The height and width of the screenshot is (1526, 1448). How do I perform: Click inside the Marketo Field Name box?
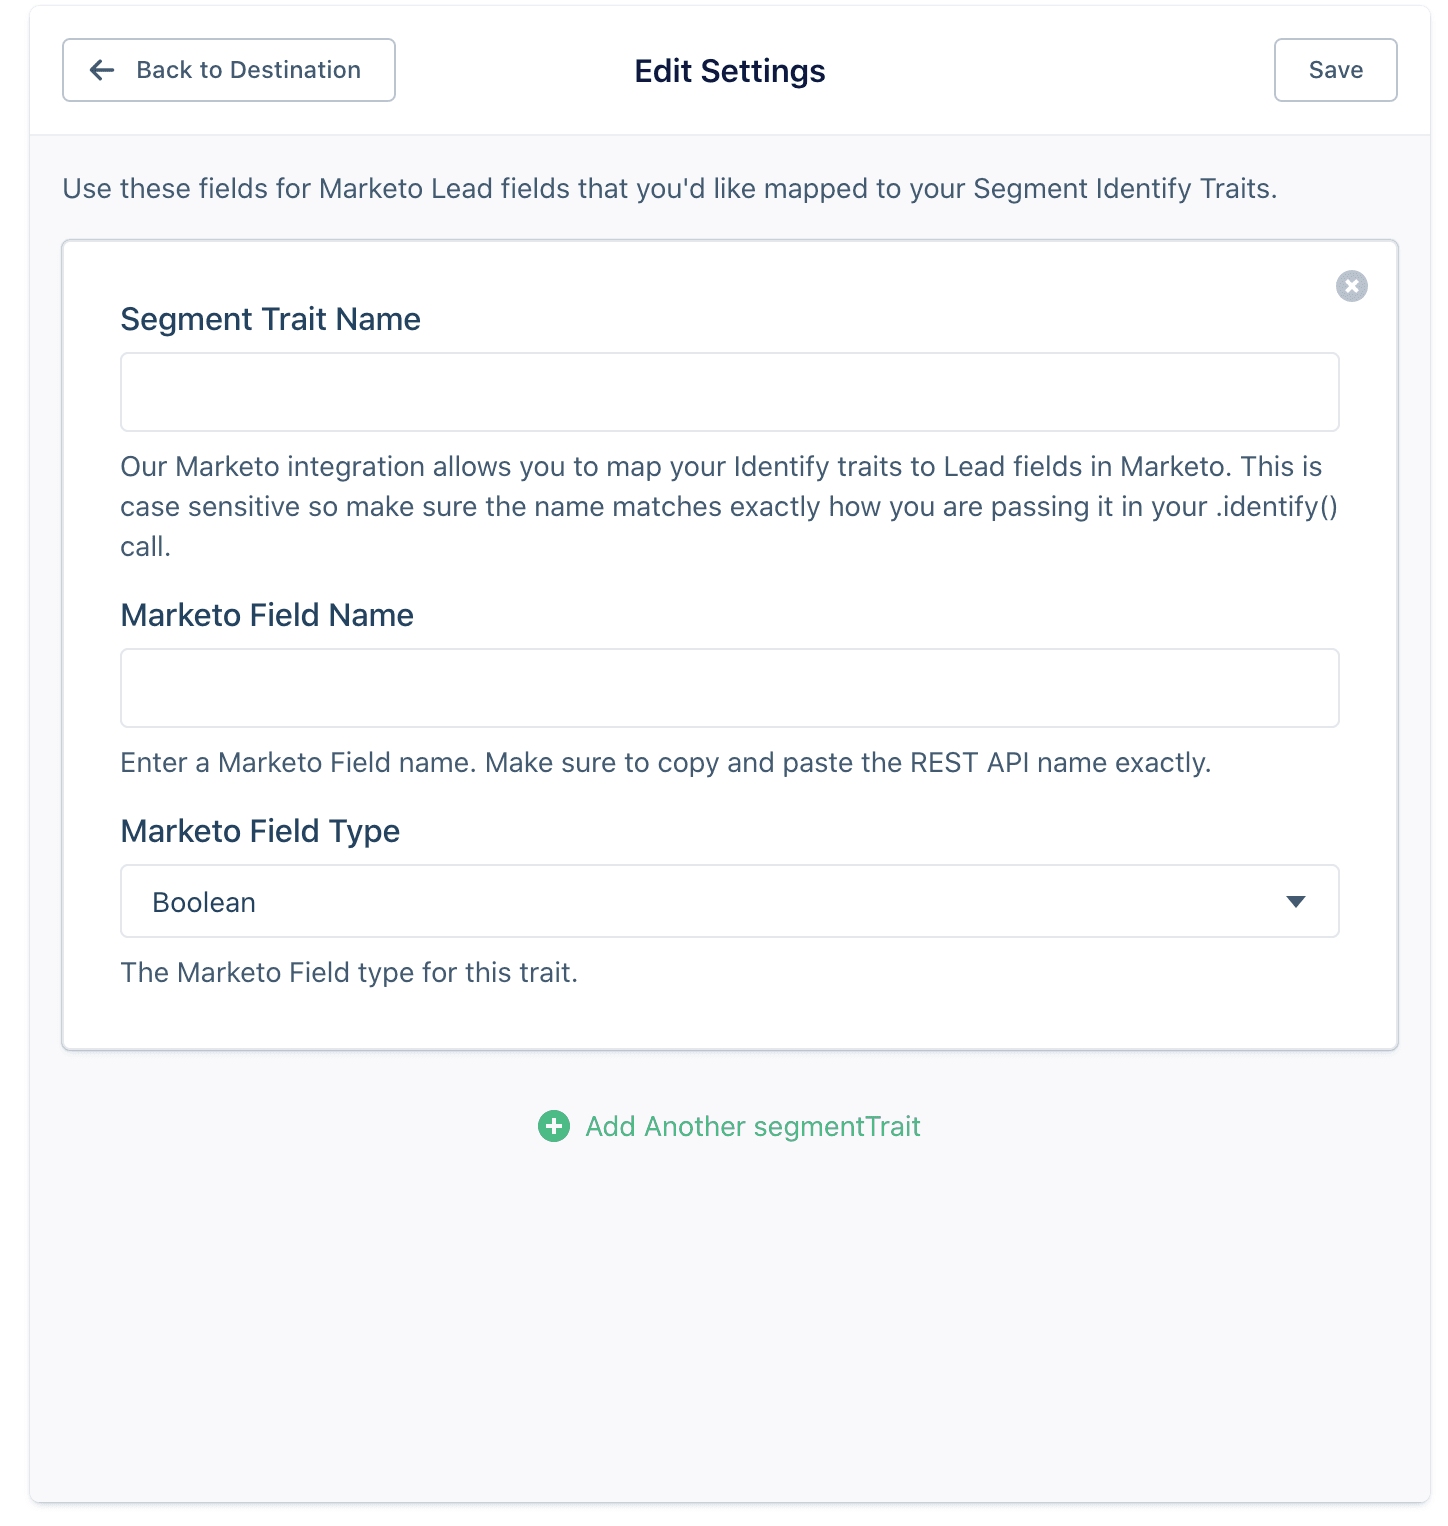pyautogui.click(x=729, y=688)
